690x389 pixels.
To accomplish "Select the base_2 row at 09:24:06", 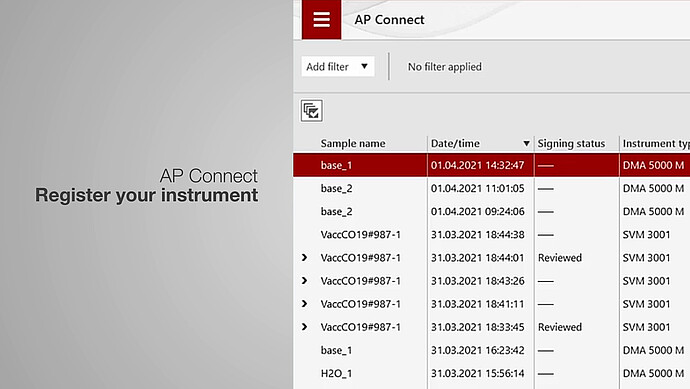I will [492, 212].
